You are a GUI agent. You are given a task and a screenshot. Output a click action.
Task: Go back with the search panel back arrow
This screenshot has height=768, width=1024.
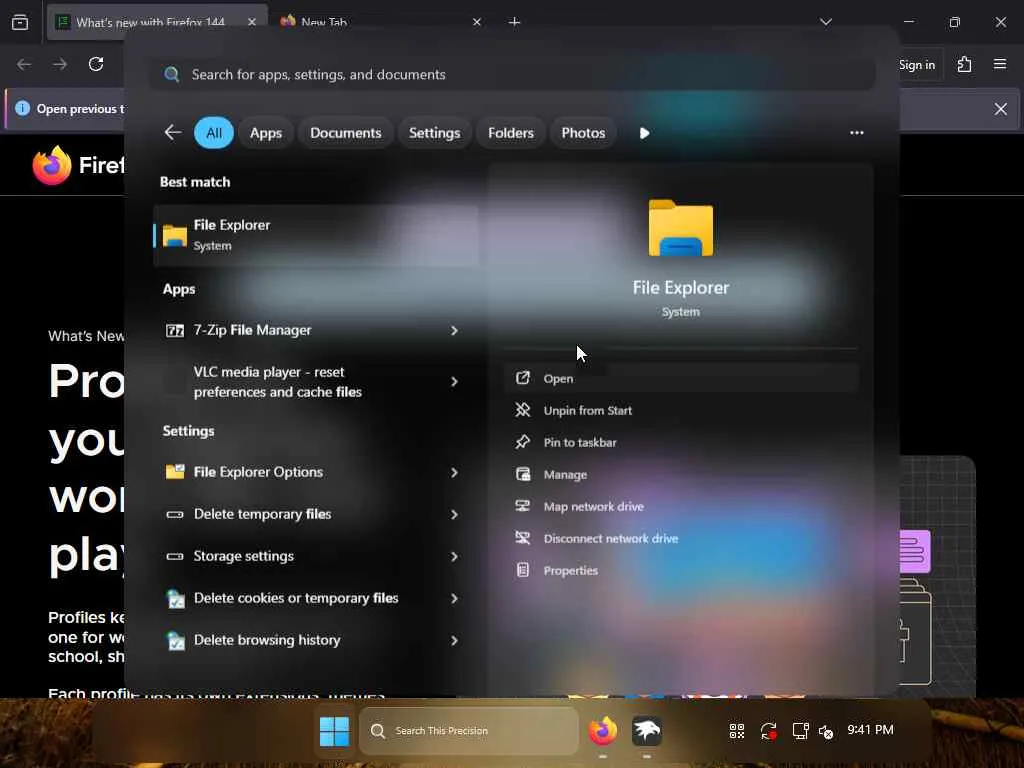click(x=172, y=133)
